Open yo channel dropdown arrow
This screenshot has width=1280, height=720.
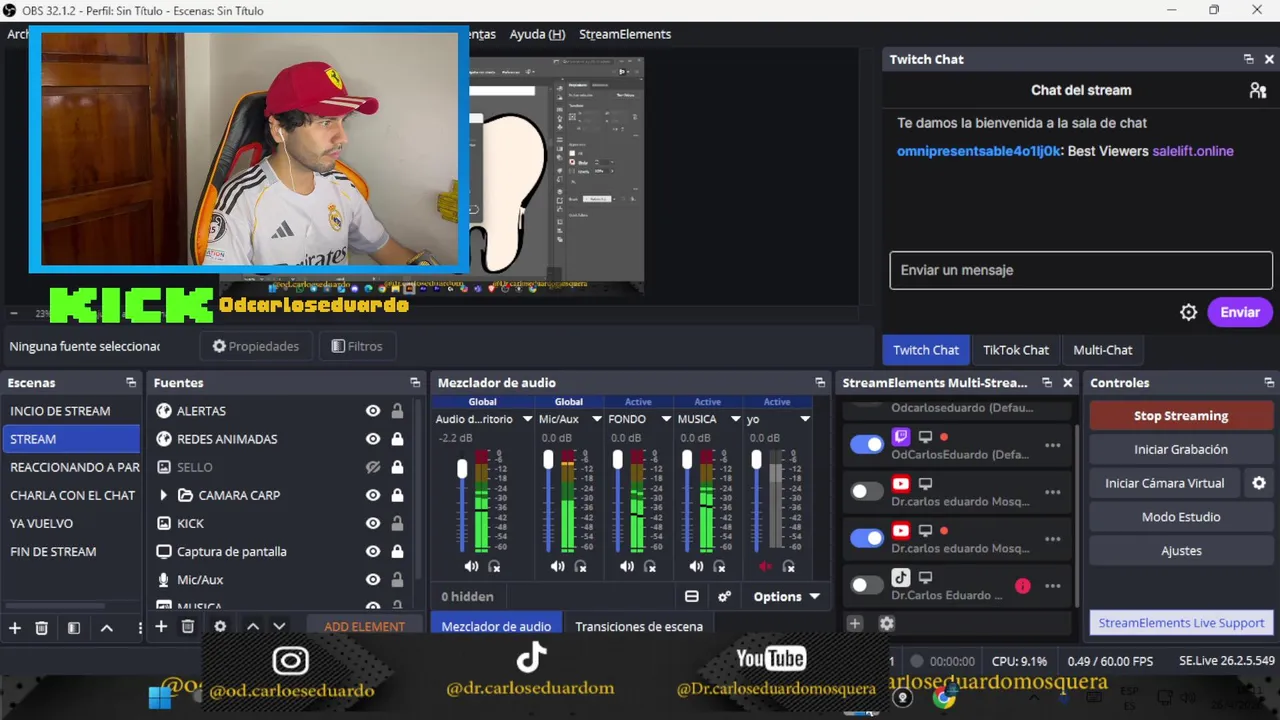pyautogui.click(x=804, y=419)
